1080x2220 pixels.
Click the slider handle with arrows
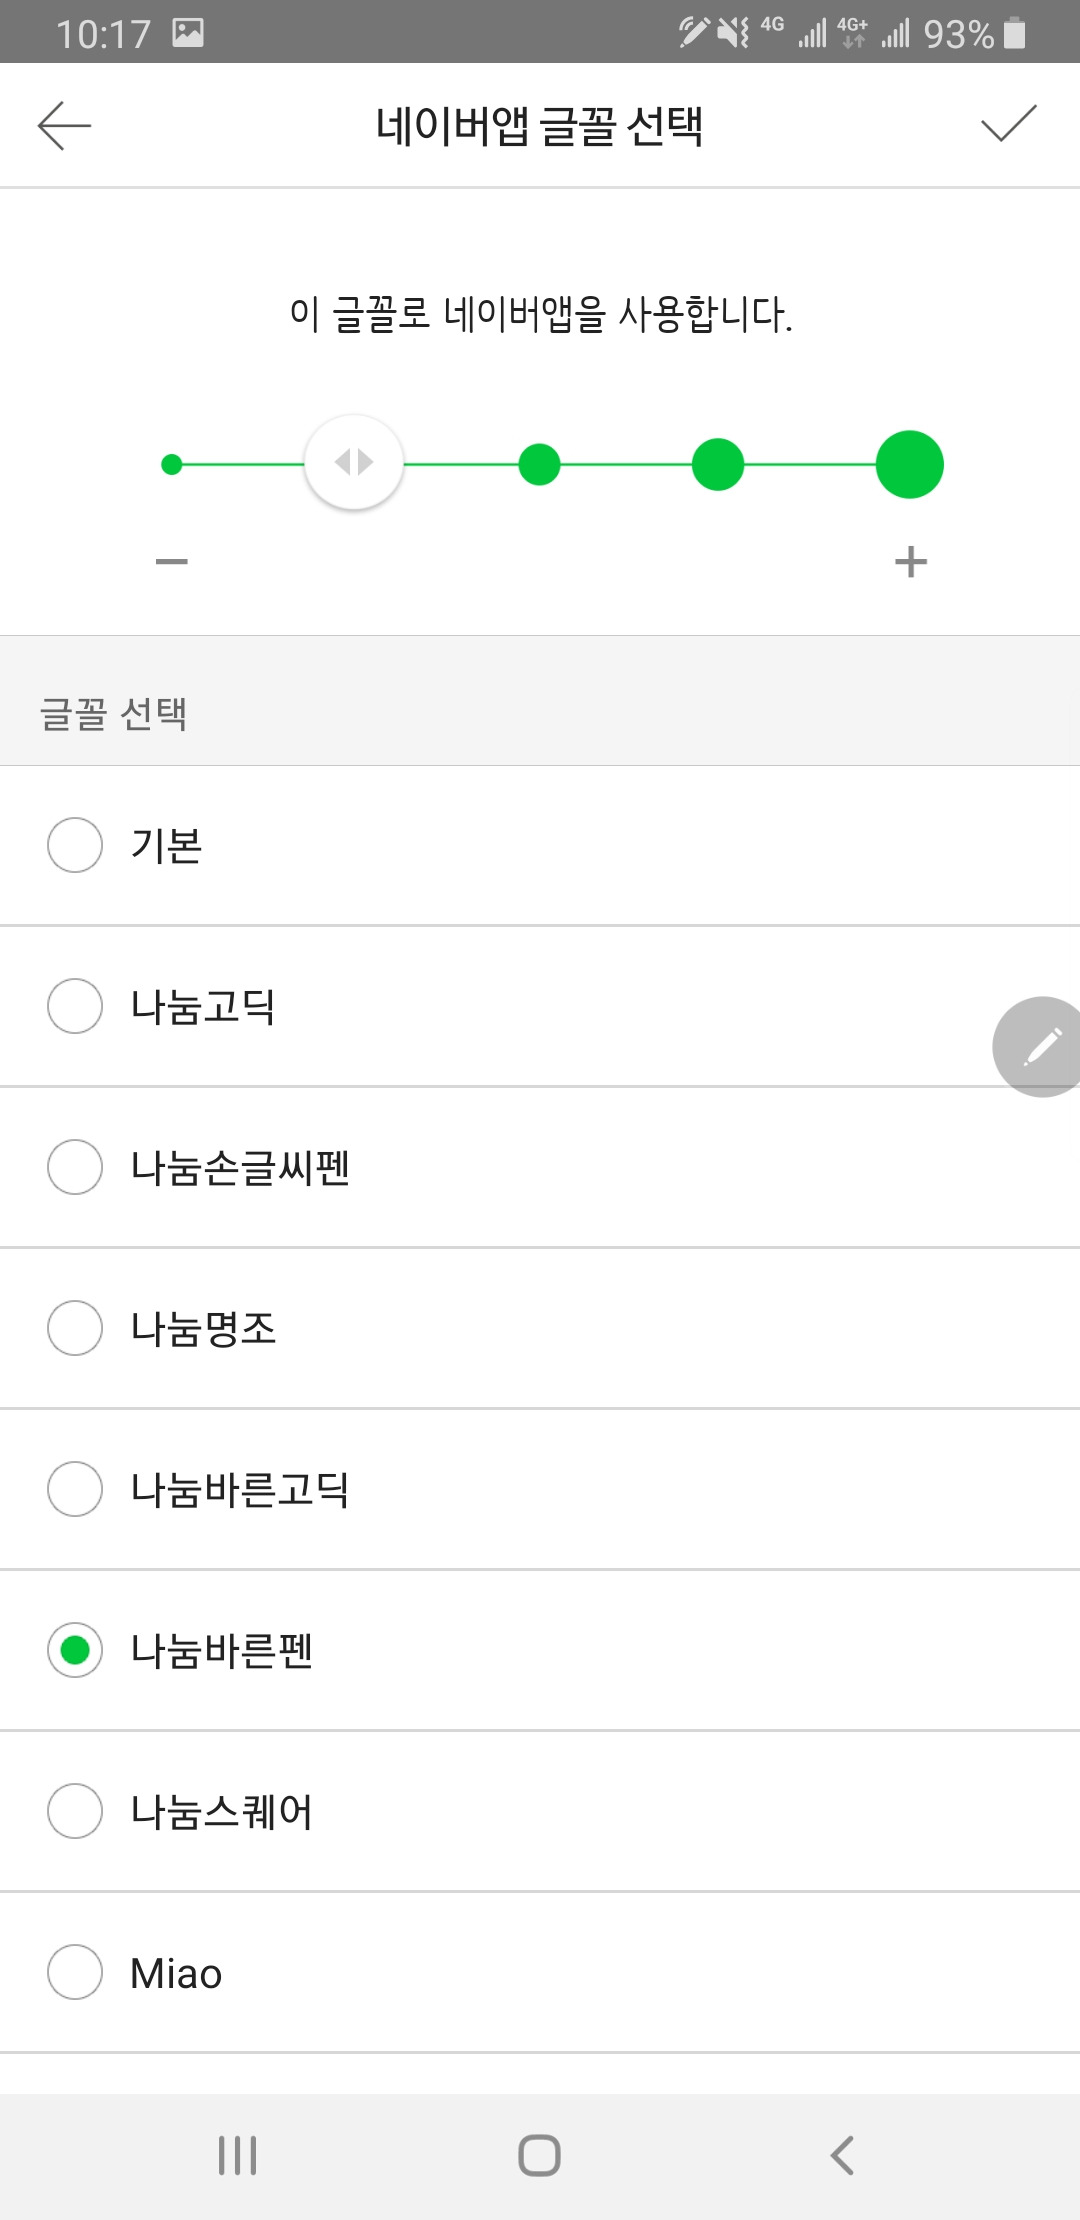point(354,462)
